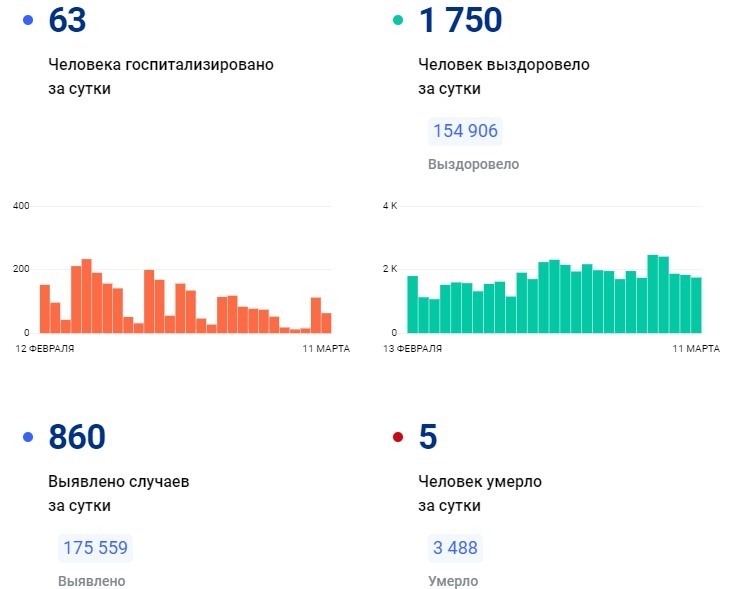Click the red dot beside the number 5
The height and width of the screenshot is (589, 744).
(398, 437)
